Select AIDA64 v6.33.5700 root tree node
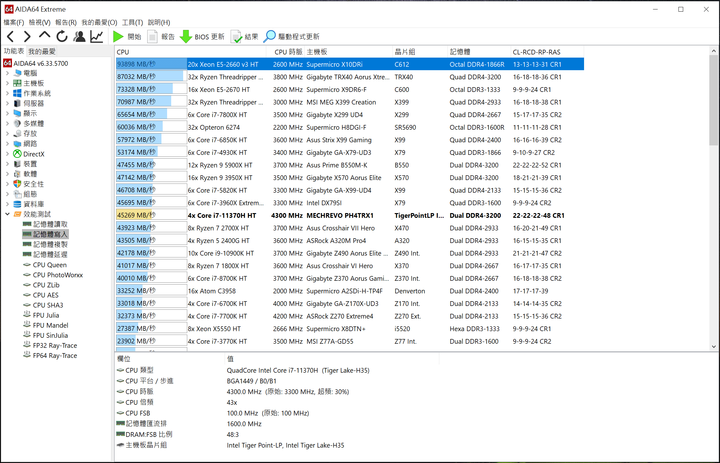Image resolution: width=720 pixels, height=463 pixels. 36,63
